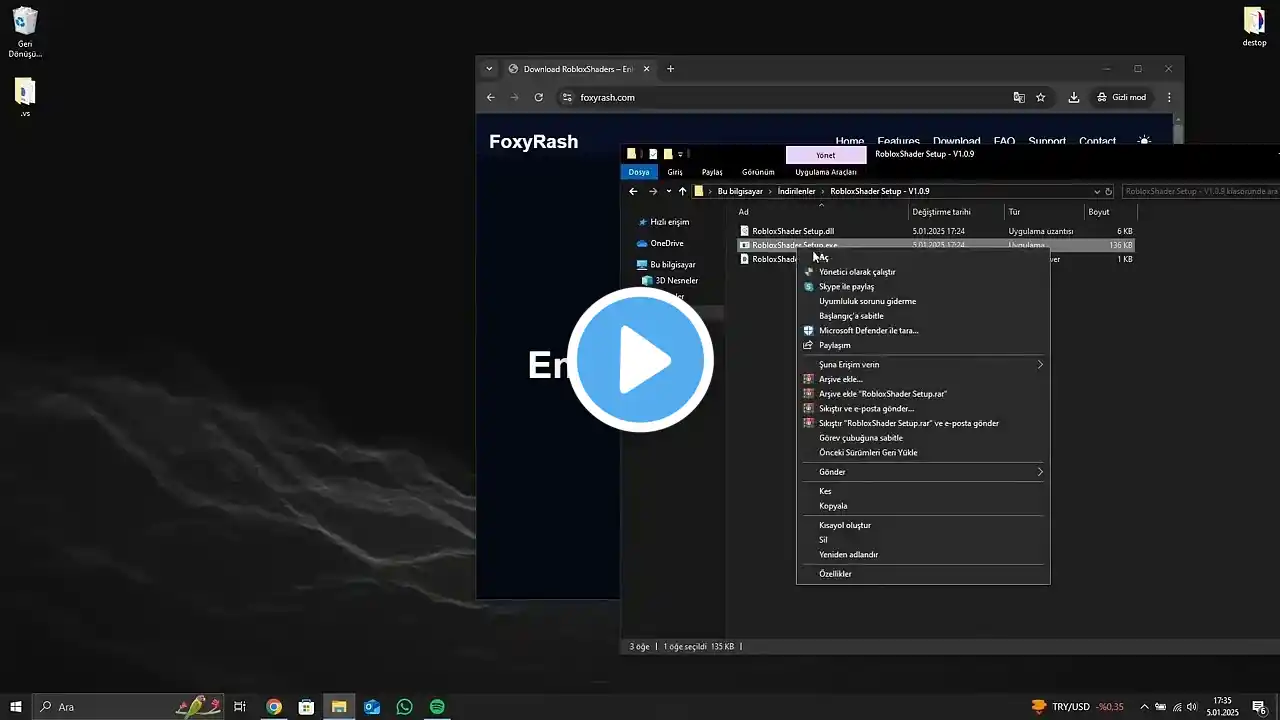1280x720 pixels.
Task: Click the Explorer search box
Action: (x=1200, y=191)
